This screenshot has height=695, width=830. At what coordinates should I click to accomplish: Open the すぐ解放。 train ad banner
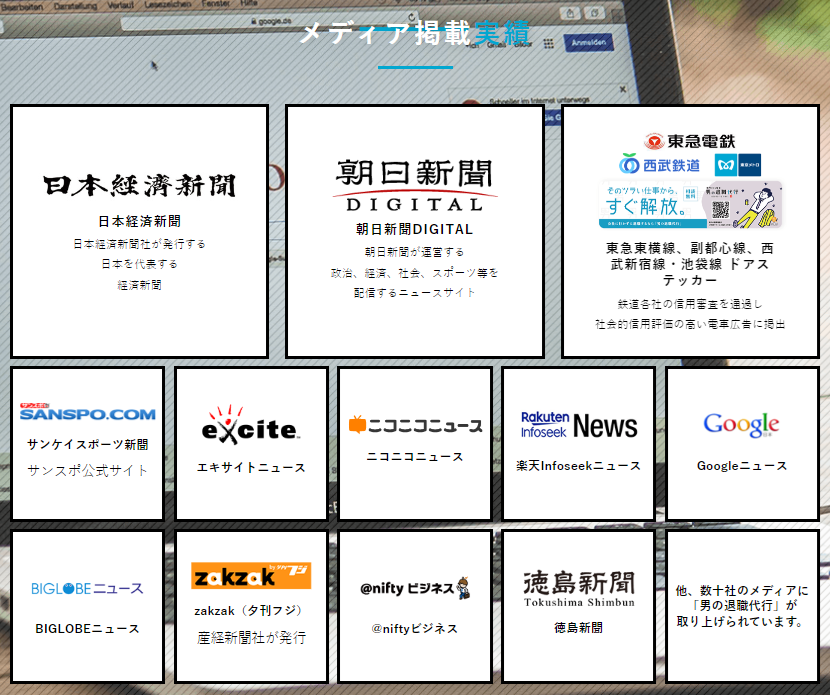click(690, 205)
